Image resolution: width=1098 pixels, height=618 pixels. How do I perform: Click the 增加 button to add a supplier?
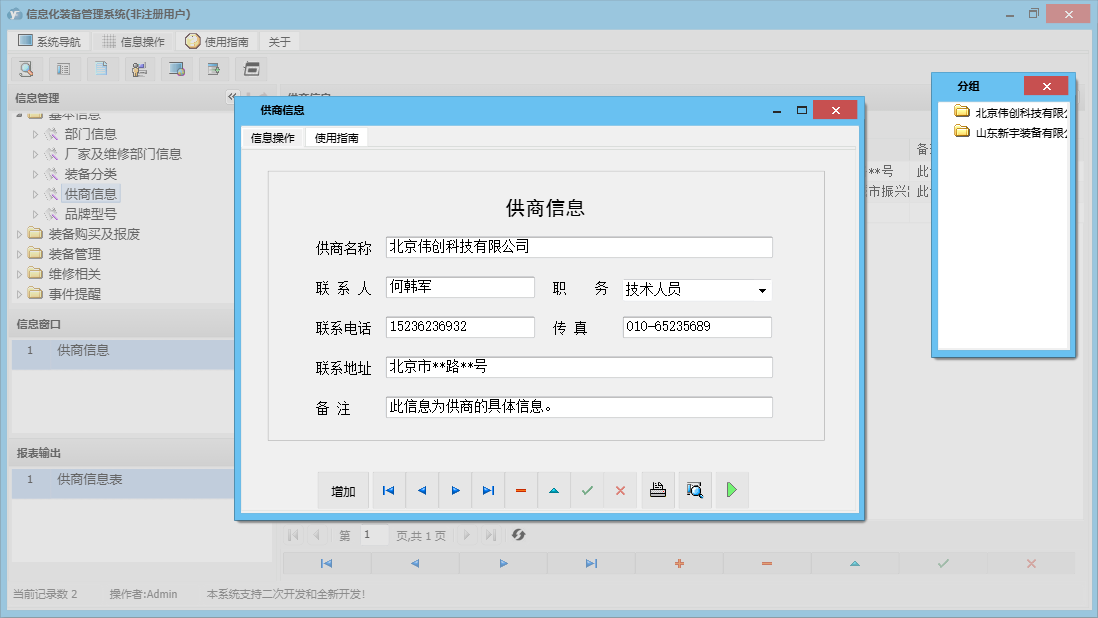pos(343,490)
